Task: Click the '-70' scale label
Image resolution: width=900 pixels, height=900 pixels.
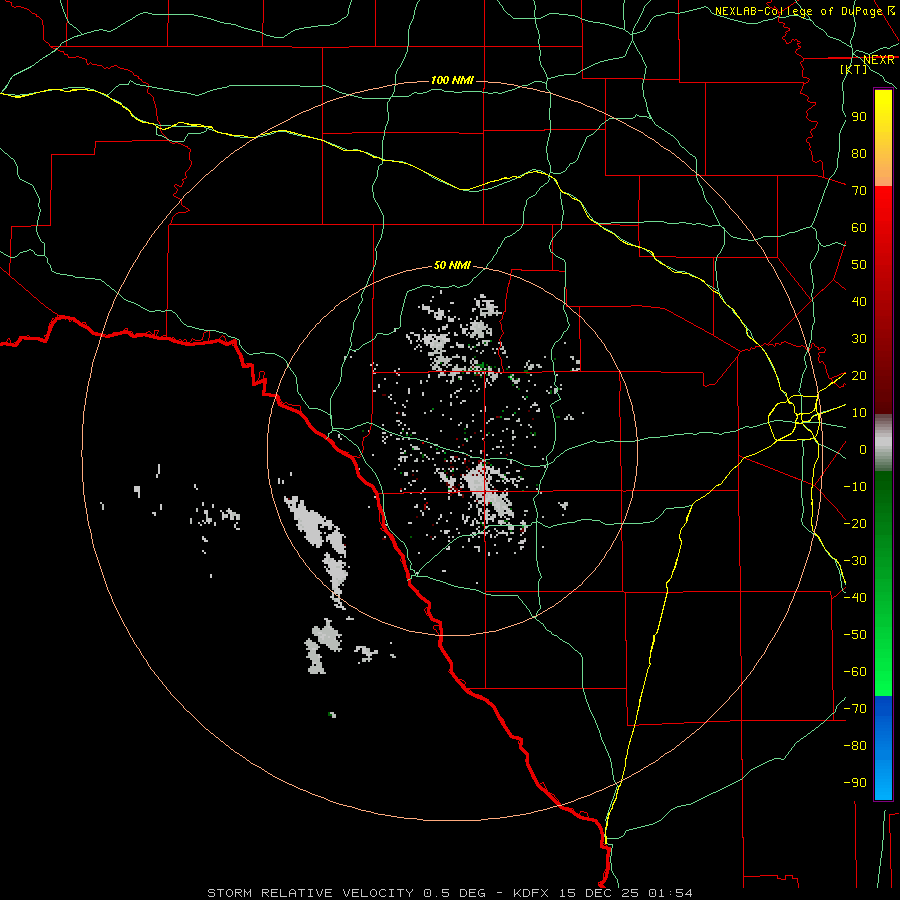Action: click(855, 709)
